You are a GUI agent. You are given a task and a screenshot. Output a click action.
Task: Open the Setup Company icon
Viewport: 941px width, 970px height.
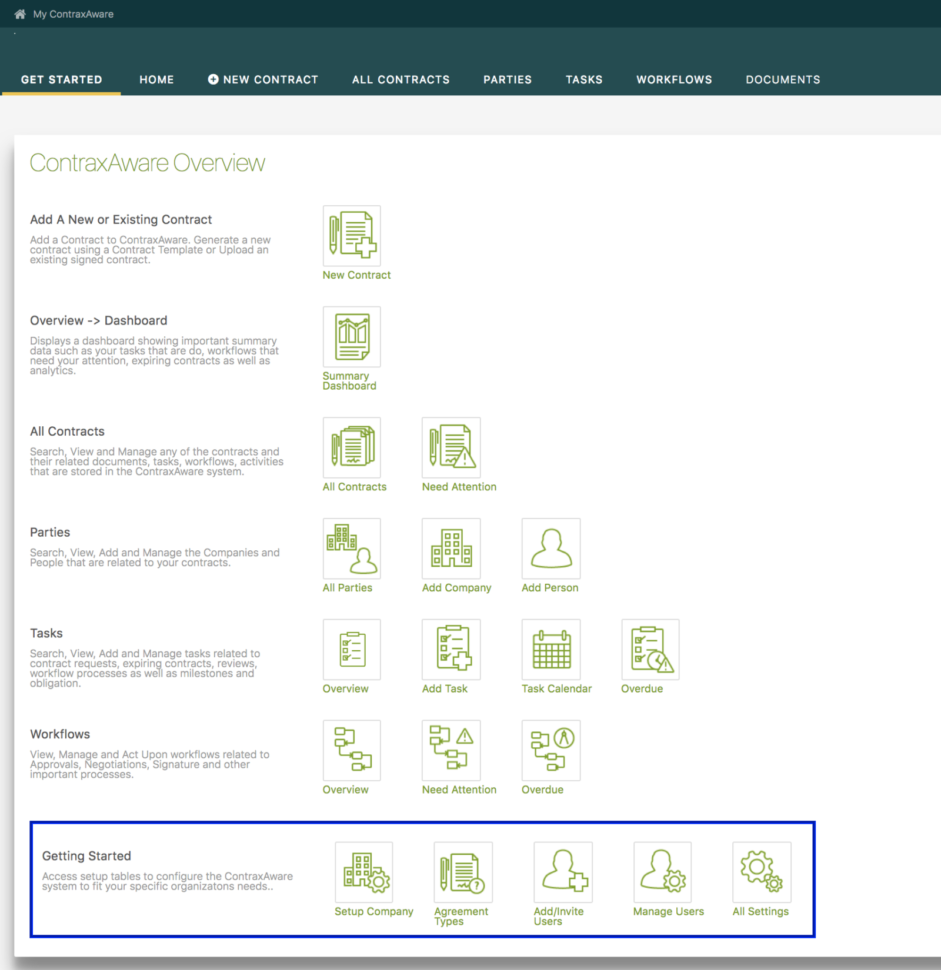[x=364, y=871]
